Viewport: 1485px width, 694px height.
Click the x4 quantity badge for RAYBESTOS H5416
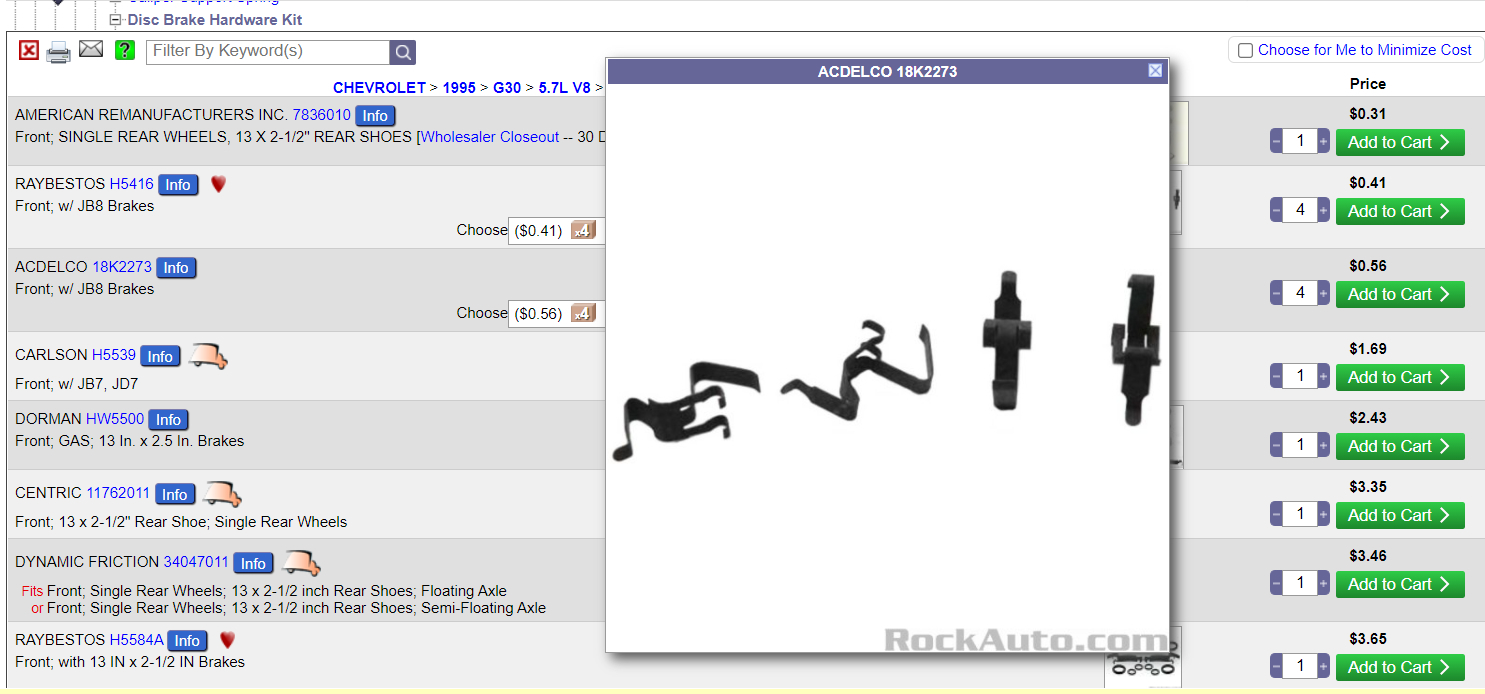[x=583, y=231]
